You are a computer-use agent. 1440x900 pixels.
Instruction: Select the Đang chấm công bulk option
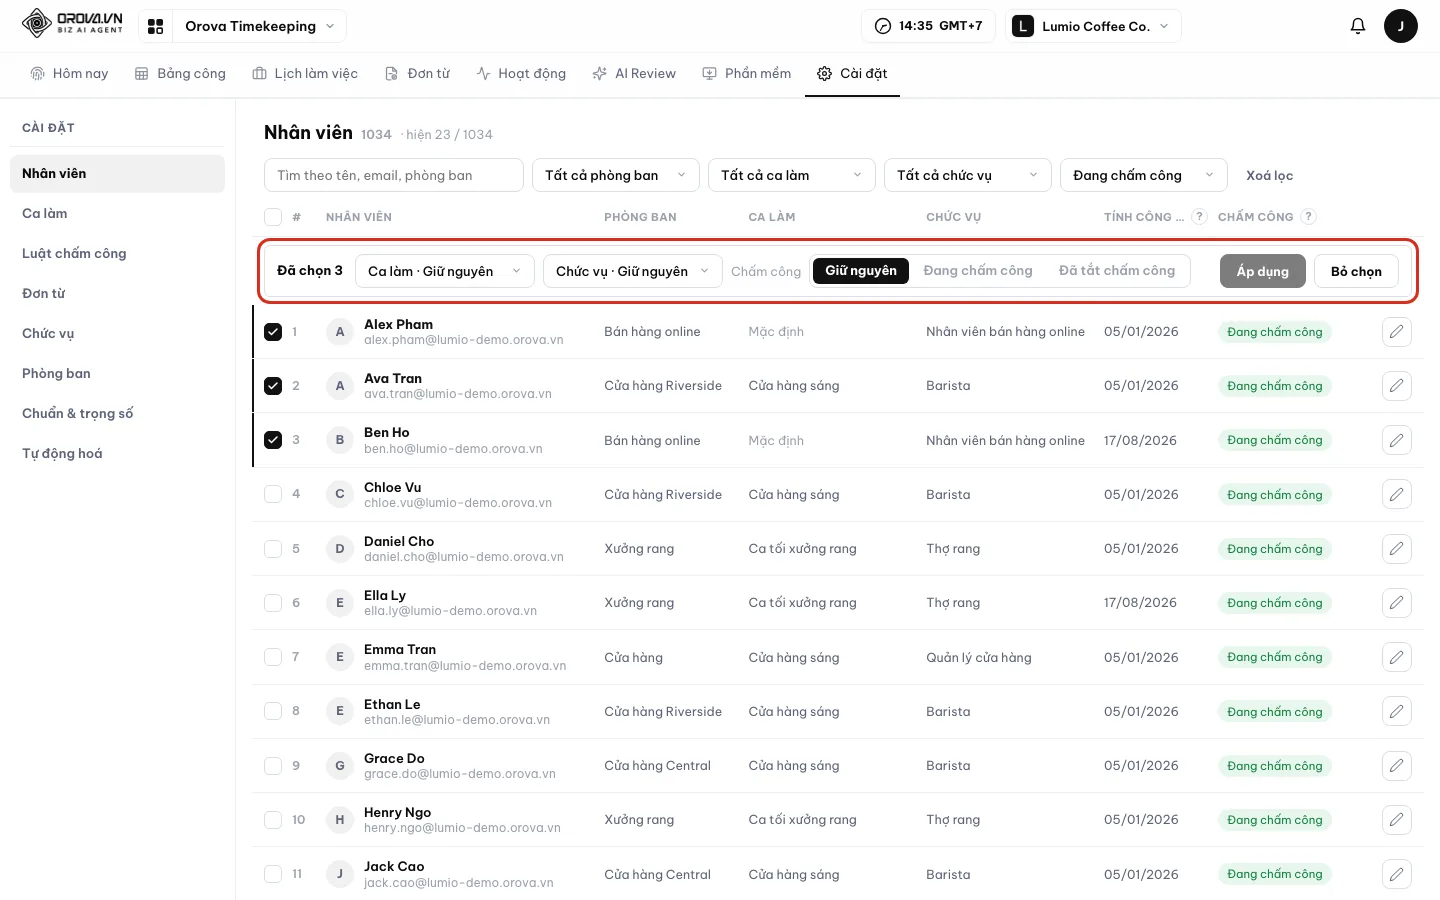tap(978, 270)
